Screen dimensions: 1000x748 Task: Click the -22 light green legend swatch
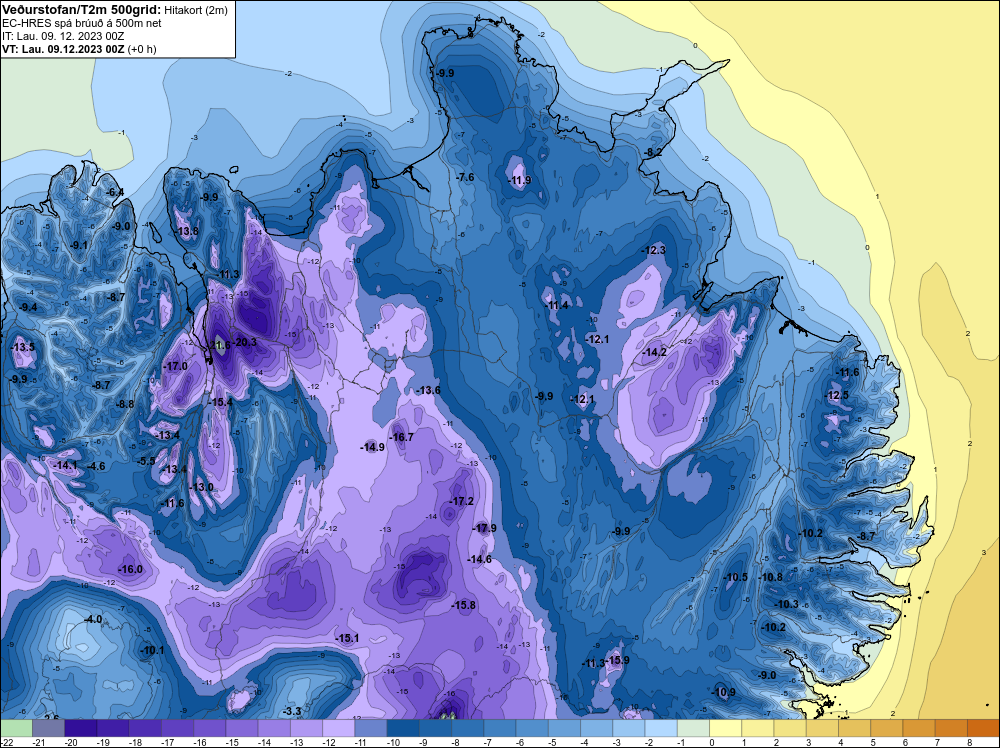coord(17,728)
